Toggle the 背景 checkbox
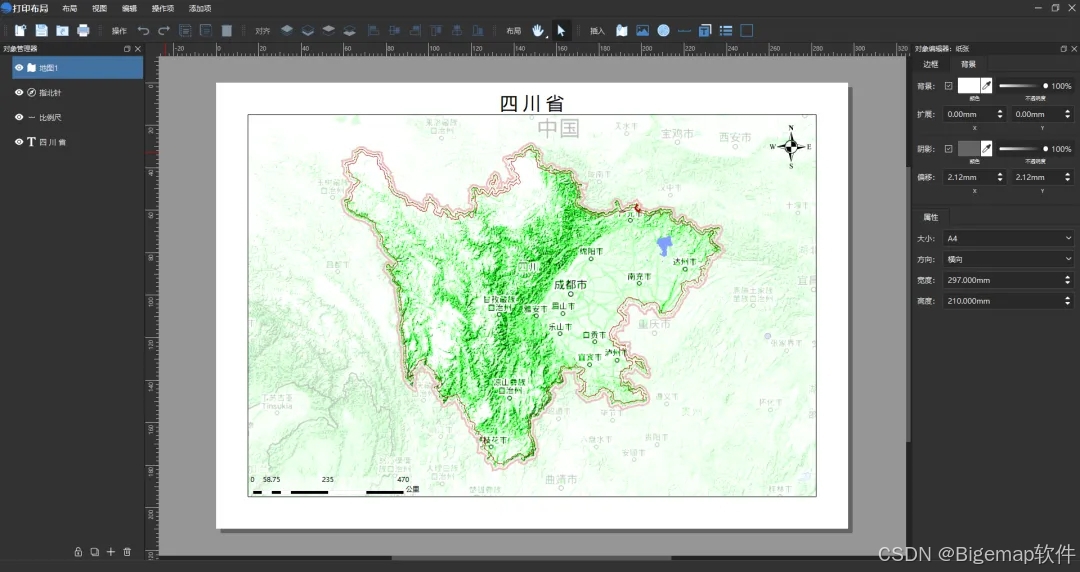The width and height of the screenshot is (1080, 572). pyautogui.click(x=948, y=86)
